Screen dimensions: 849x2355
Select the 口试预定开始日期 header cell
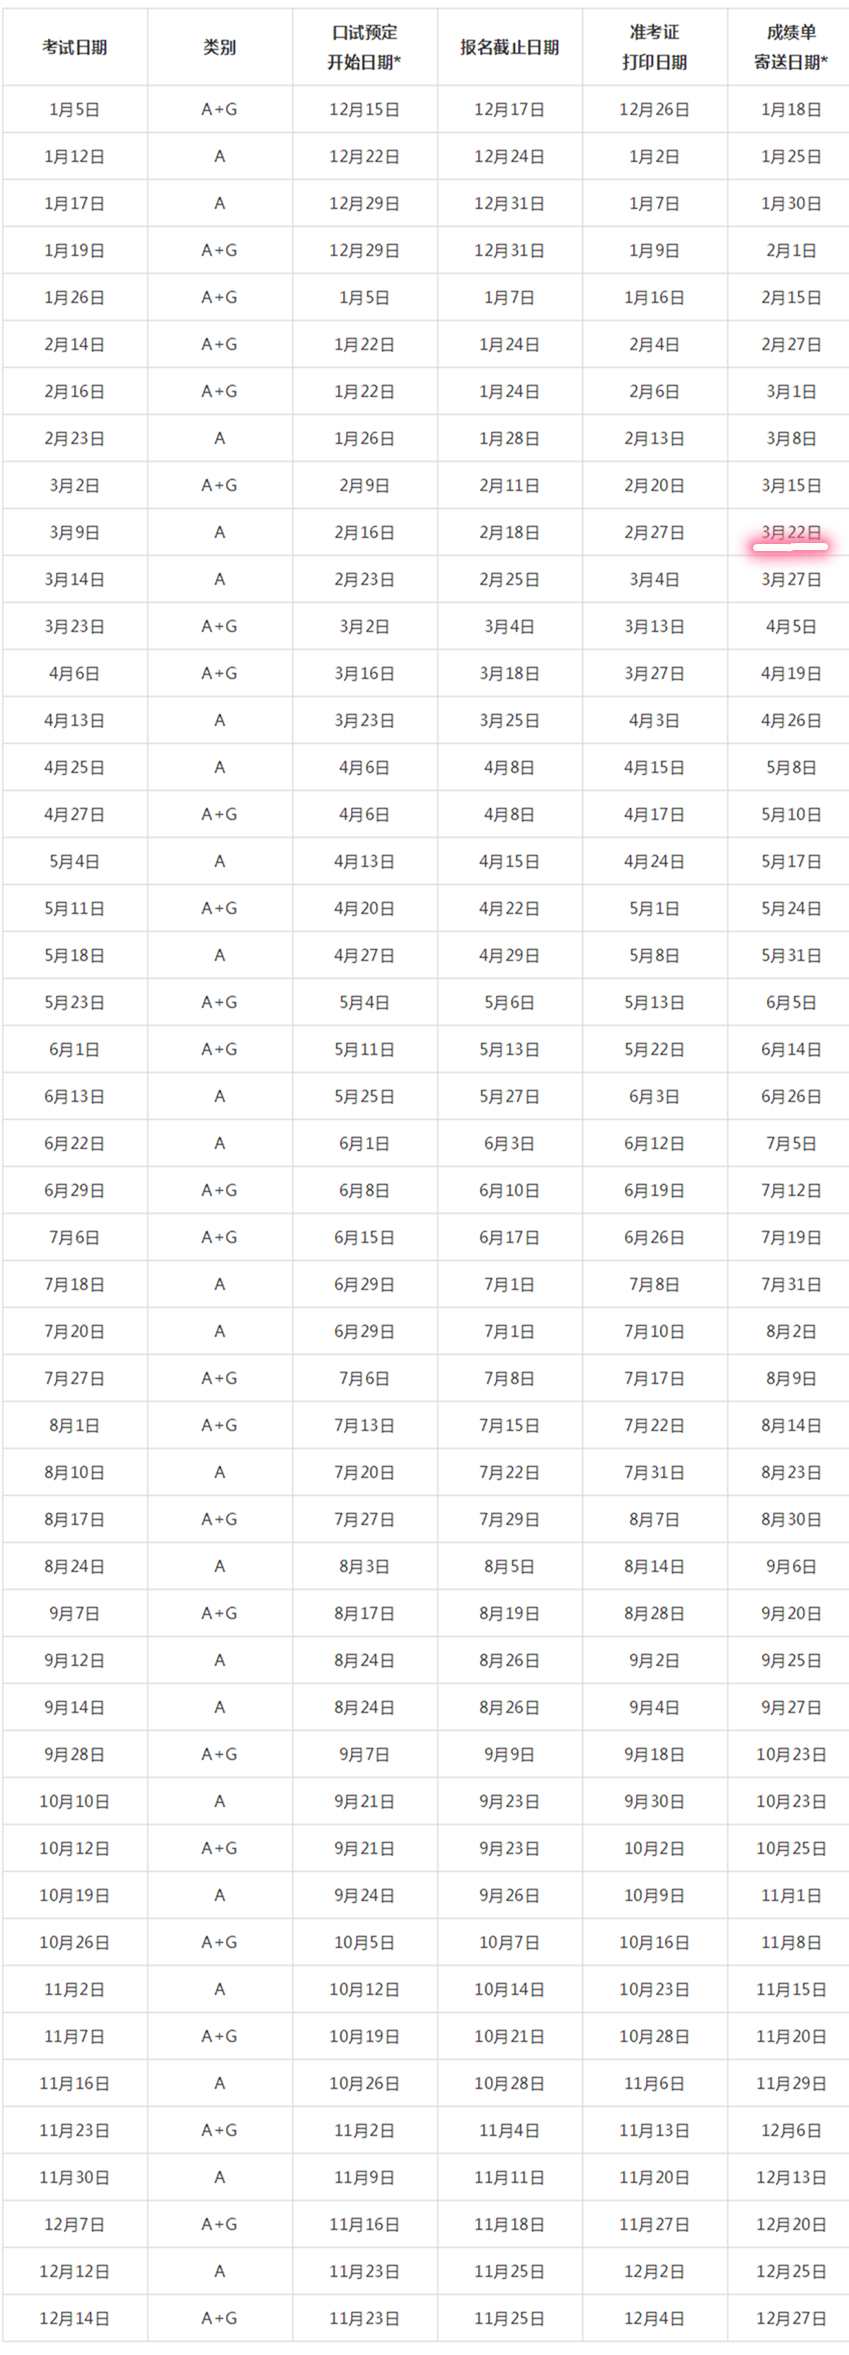[364, 47]
